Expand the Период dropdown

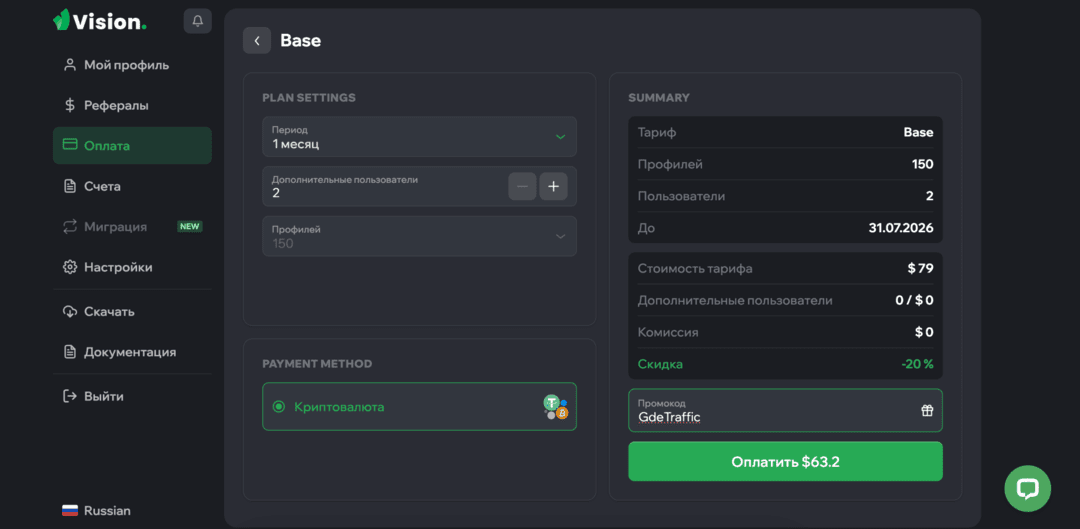tap(419, 136)
